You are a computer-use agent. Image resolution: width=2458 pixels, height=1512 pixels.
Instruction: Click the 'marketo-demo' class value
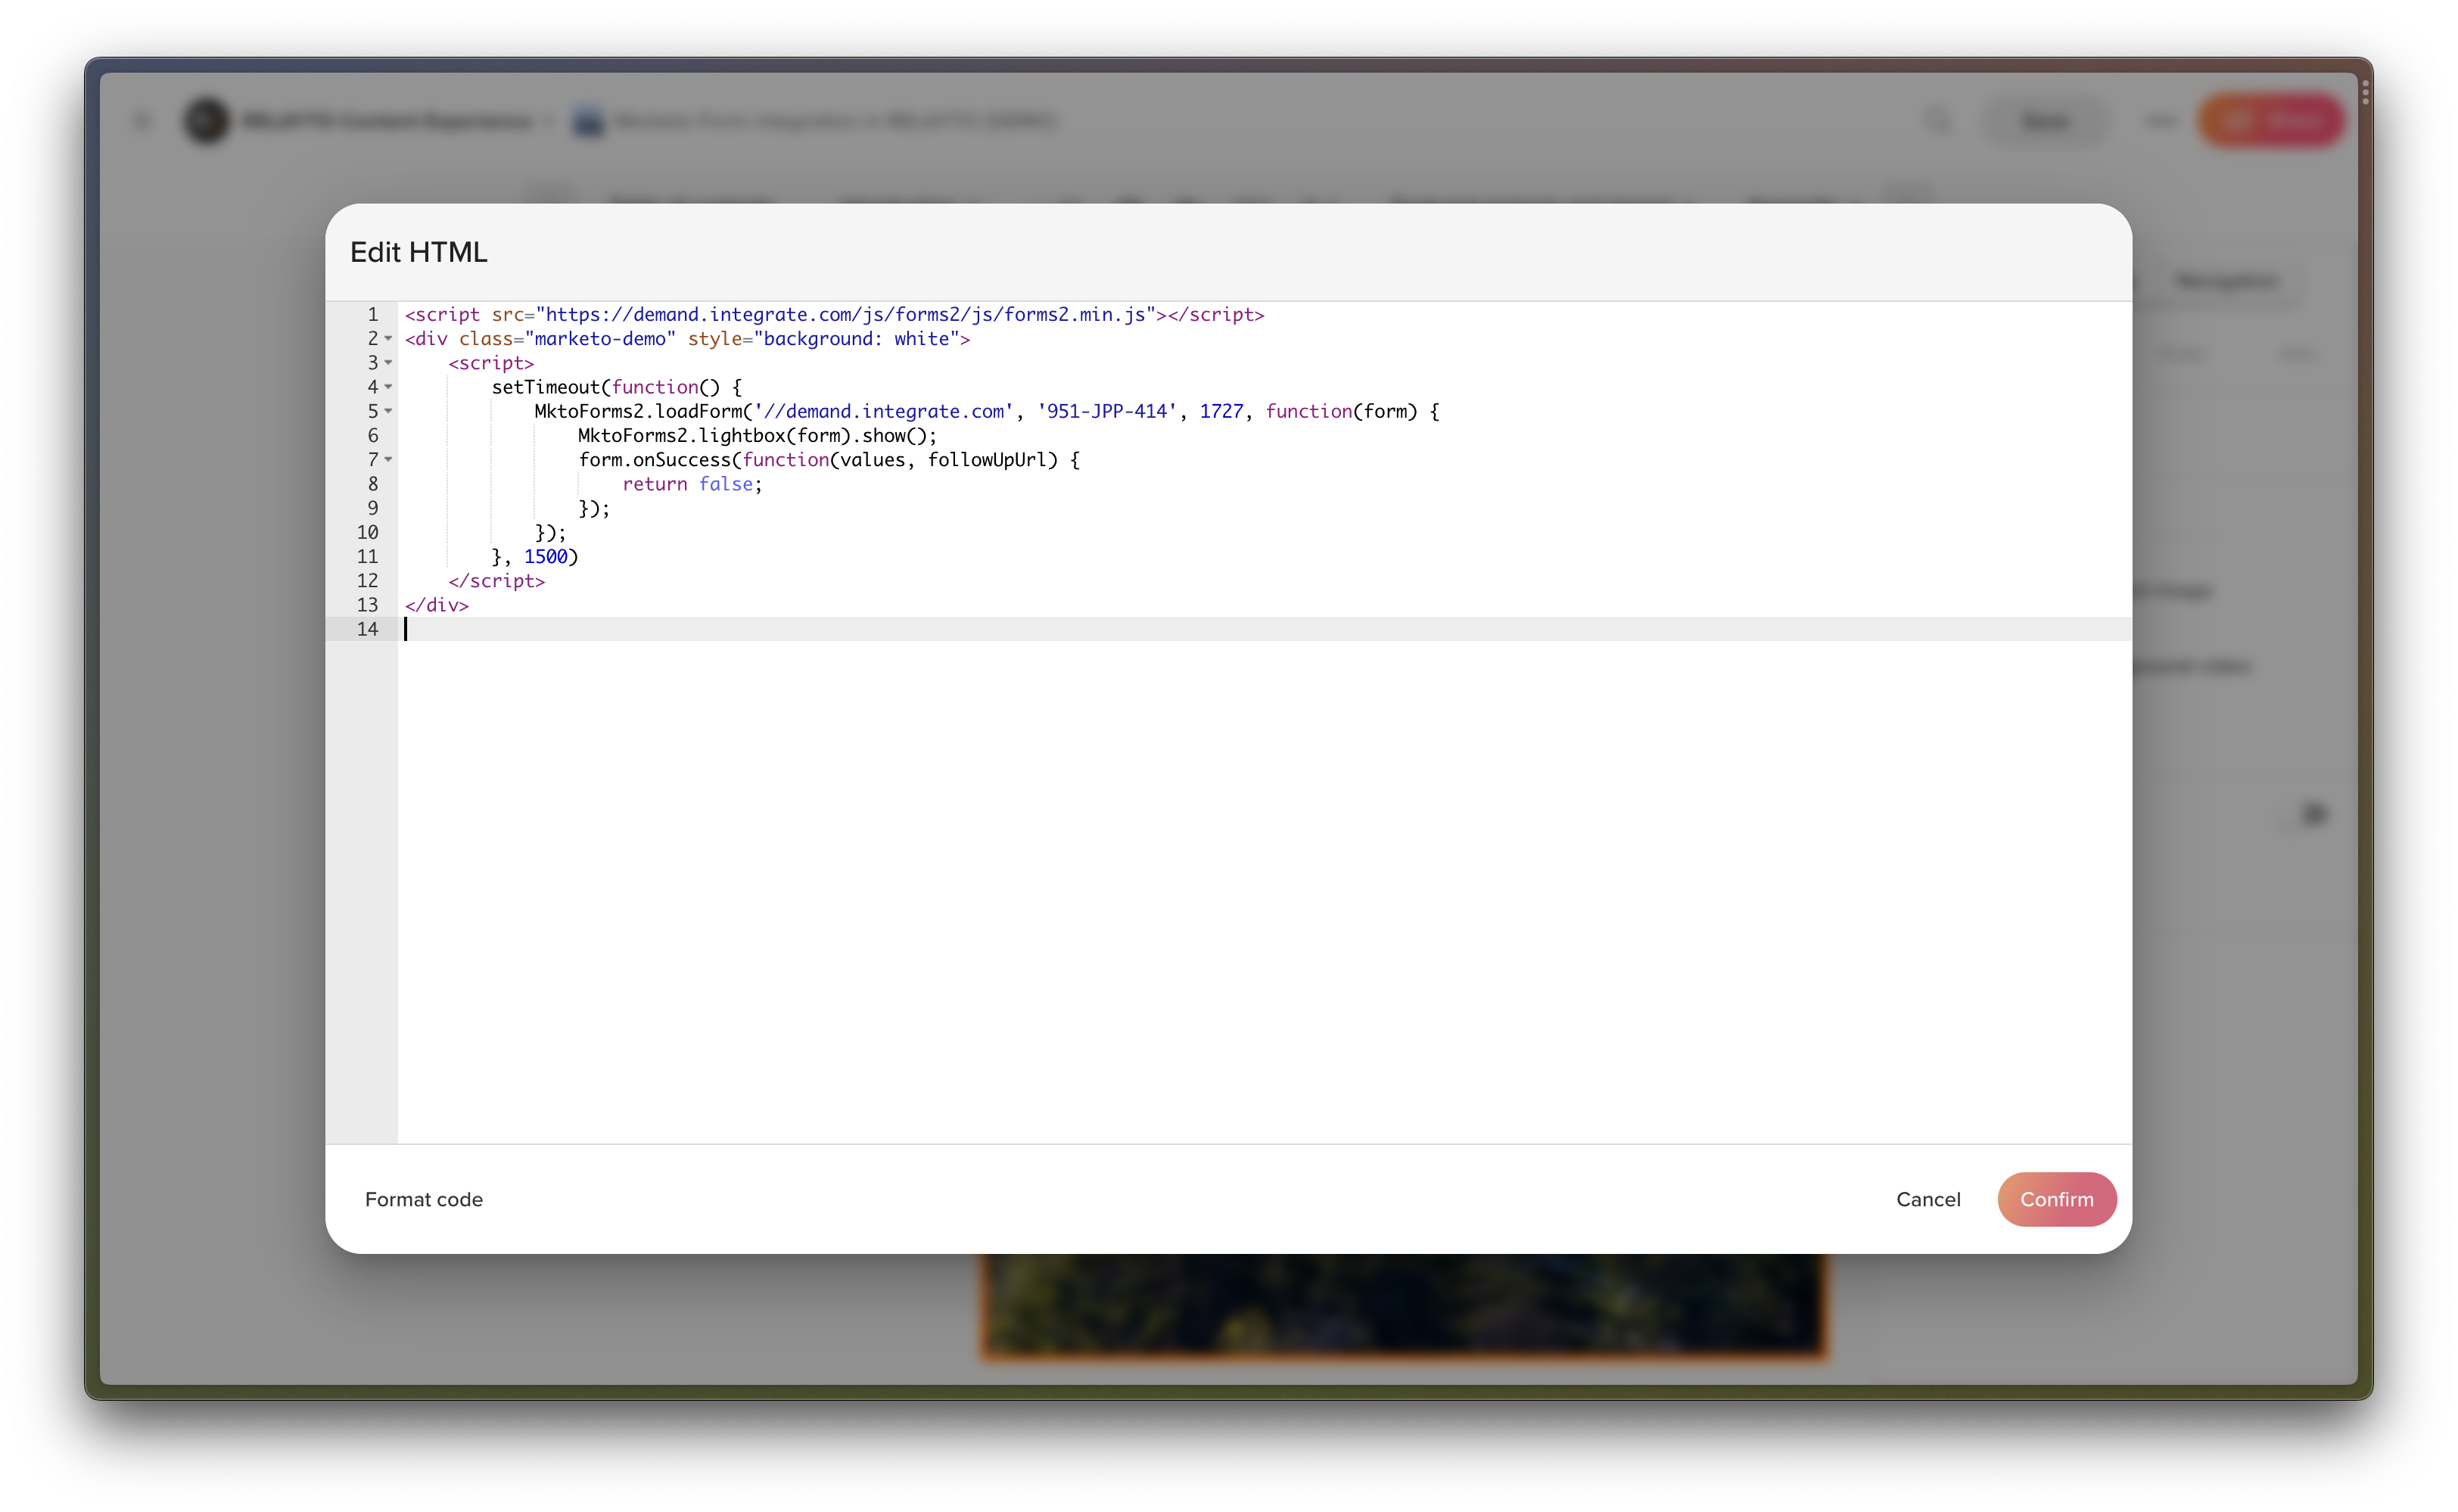(x=600, y=339)
